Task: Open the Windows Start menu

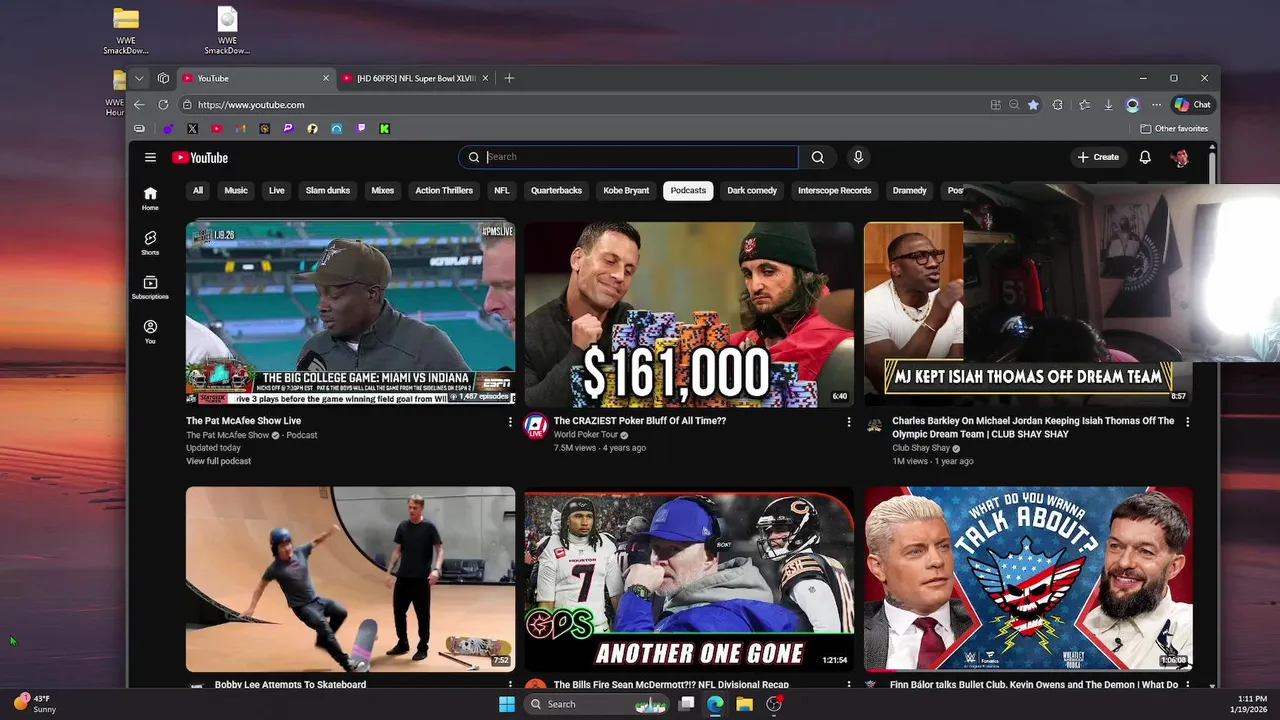Action: [507, 704]
